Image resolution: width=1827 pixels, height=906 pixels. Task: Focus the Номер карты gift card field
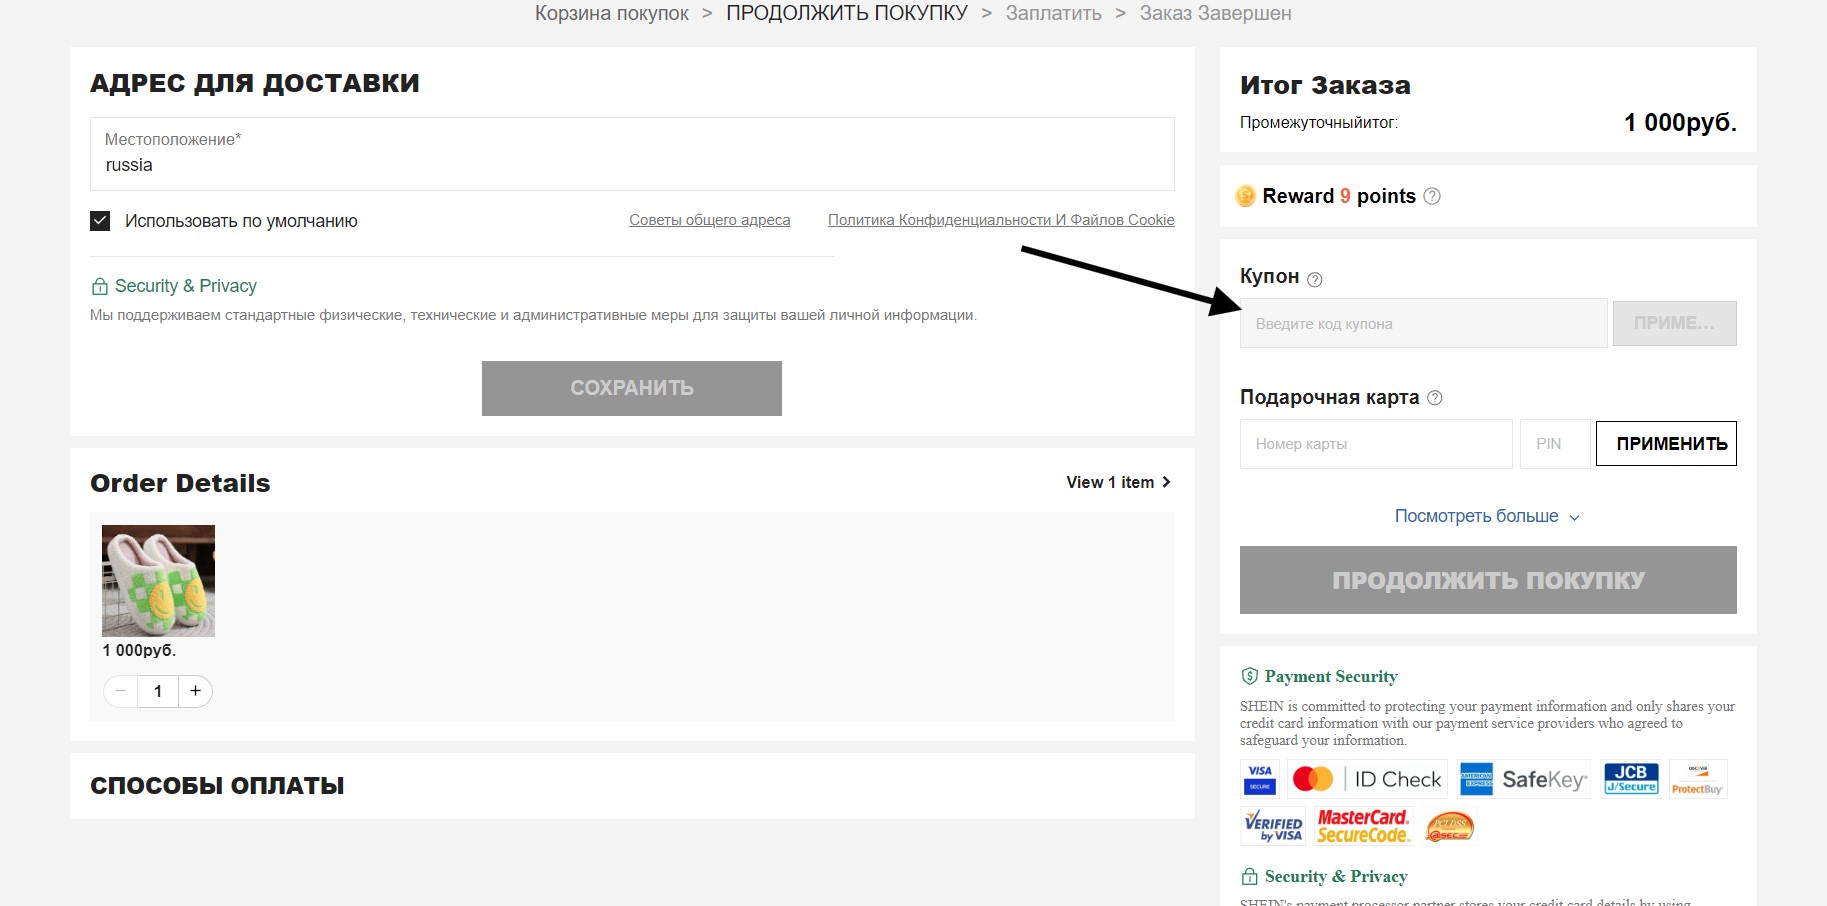point(1376,444)
